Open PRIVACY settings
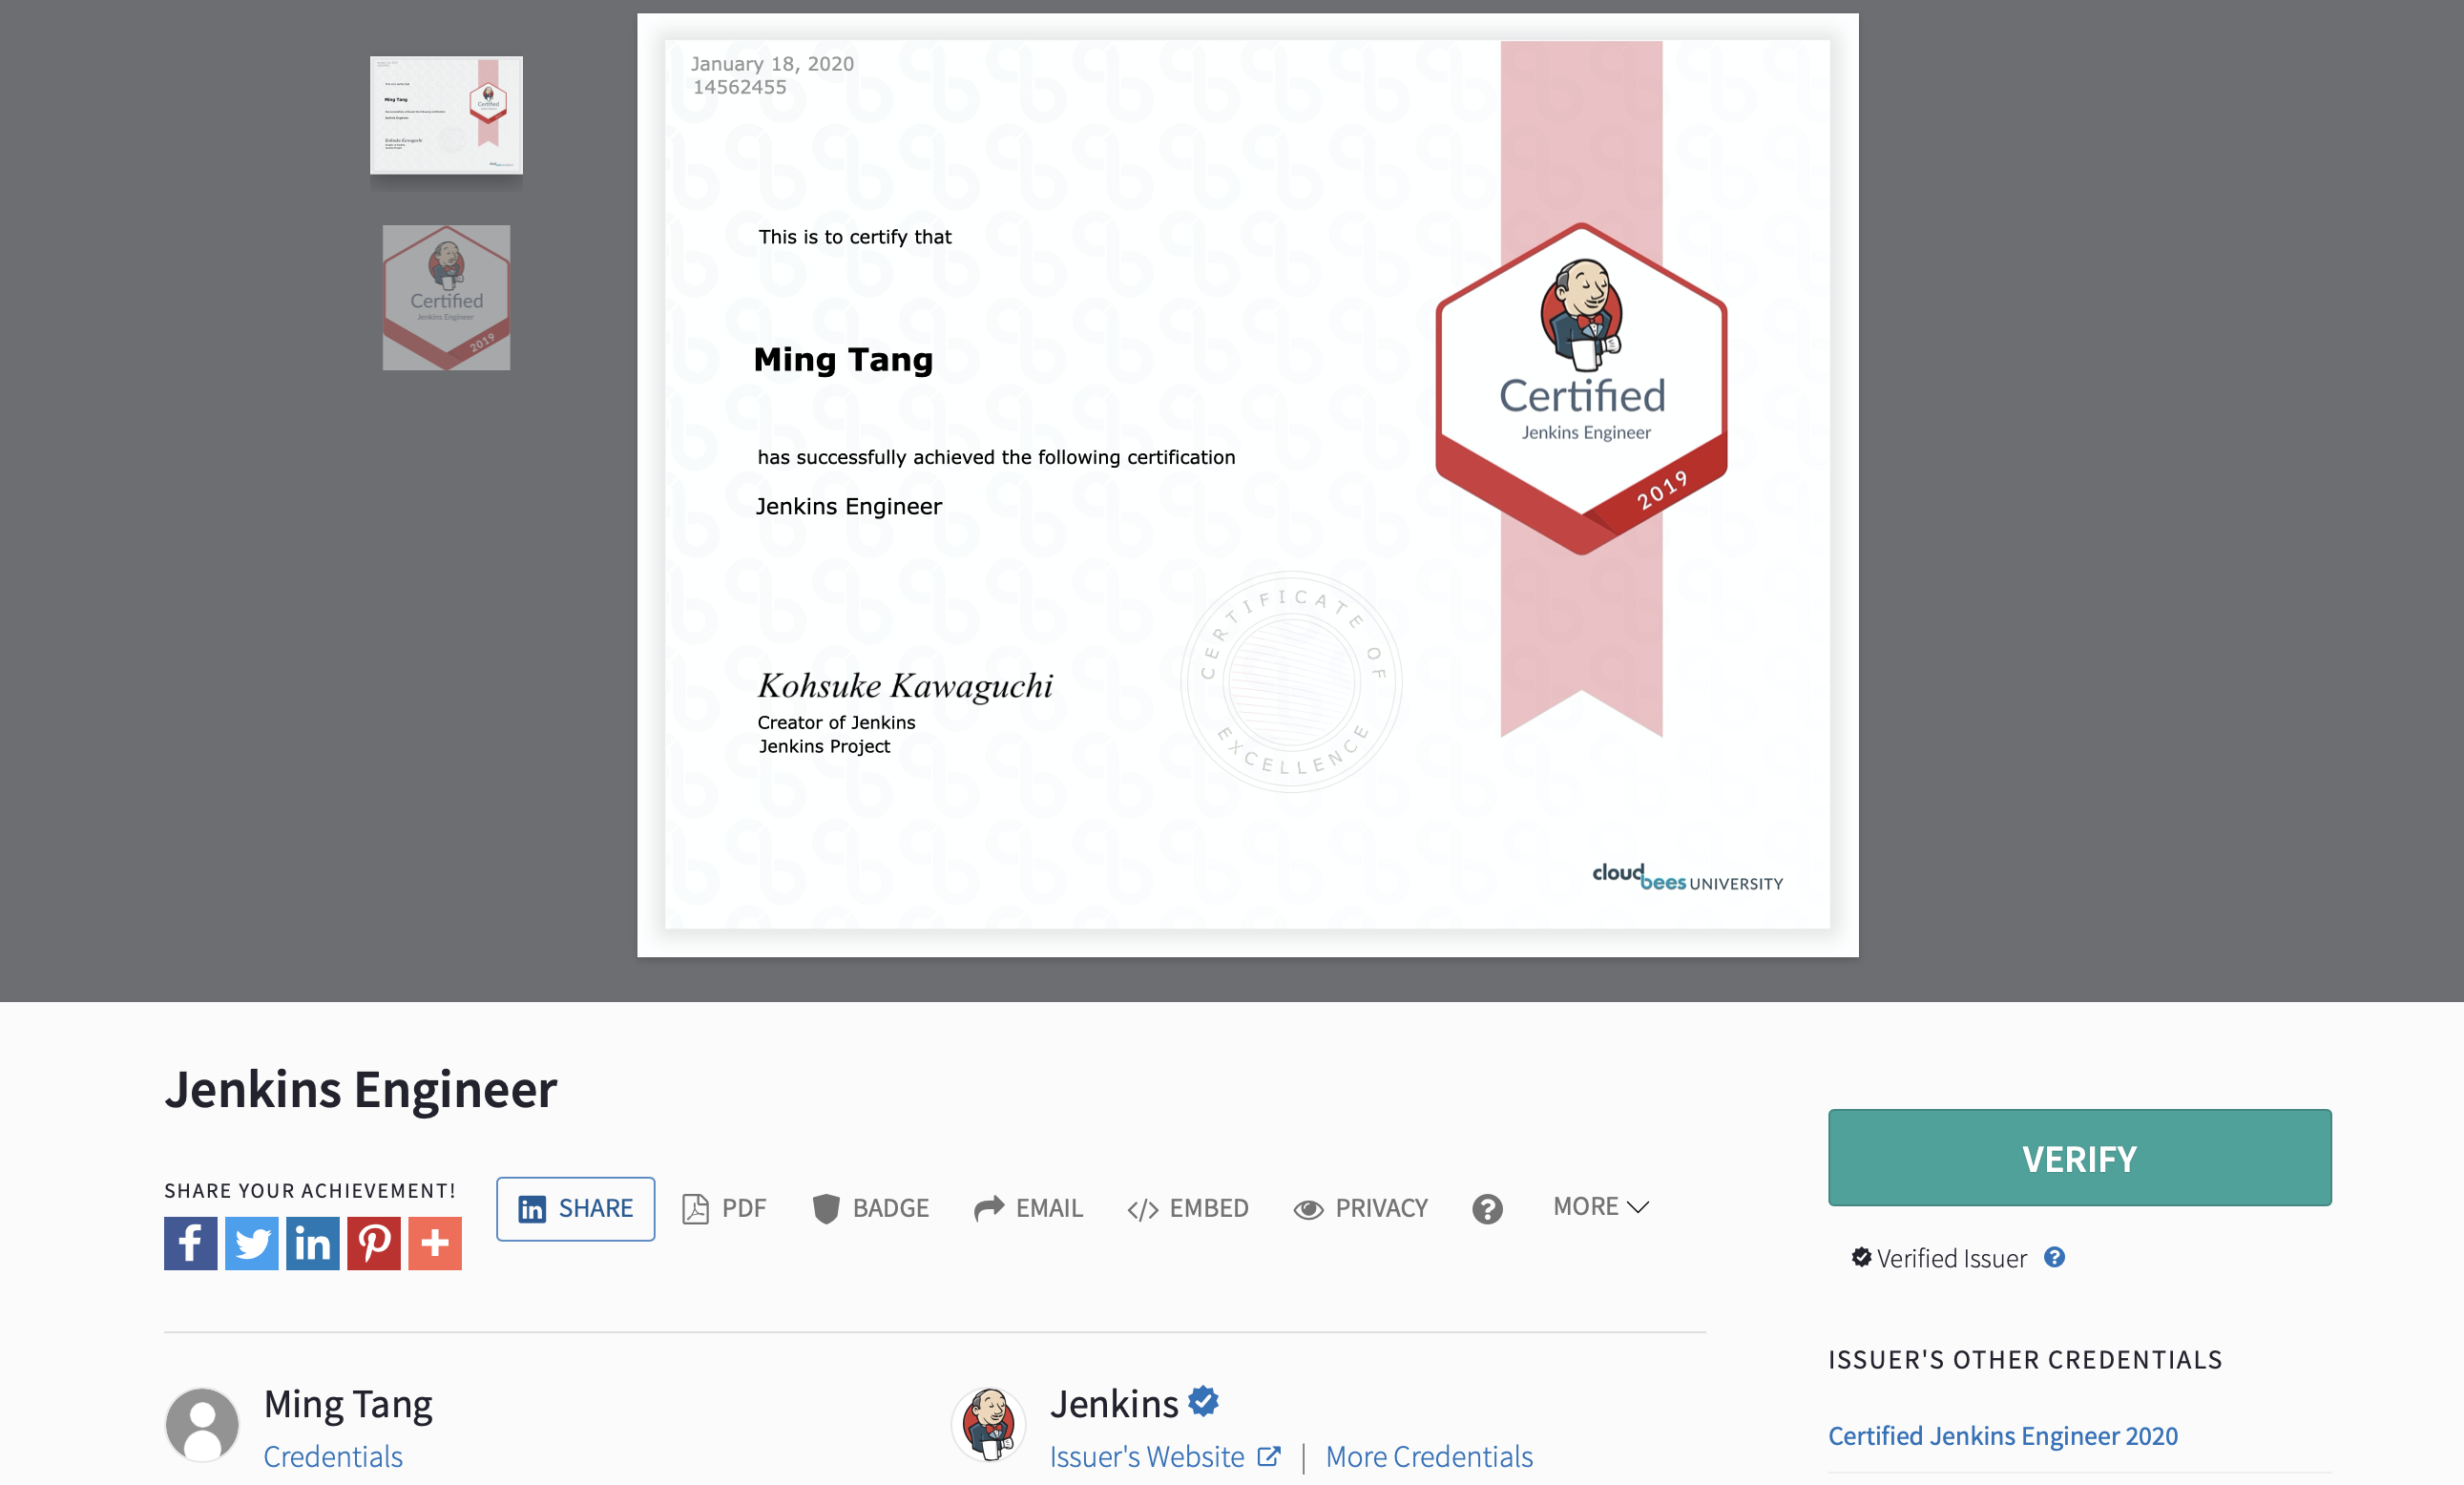 (1361, 1208)
